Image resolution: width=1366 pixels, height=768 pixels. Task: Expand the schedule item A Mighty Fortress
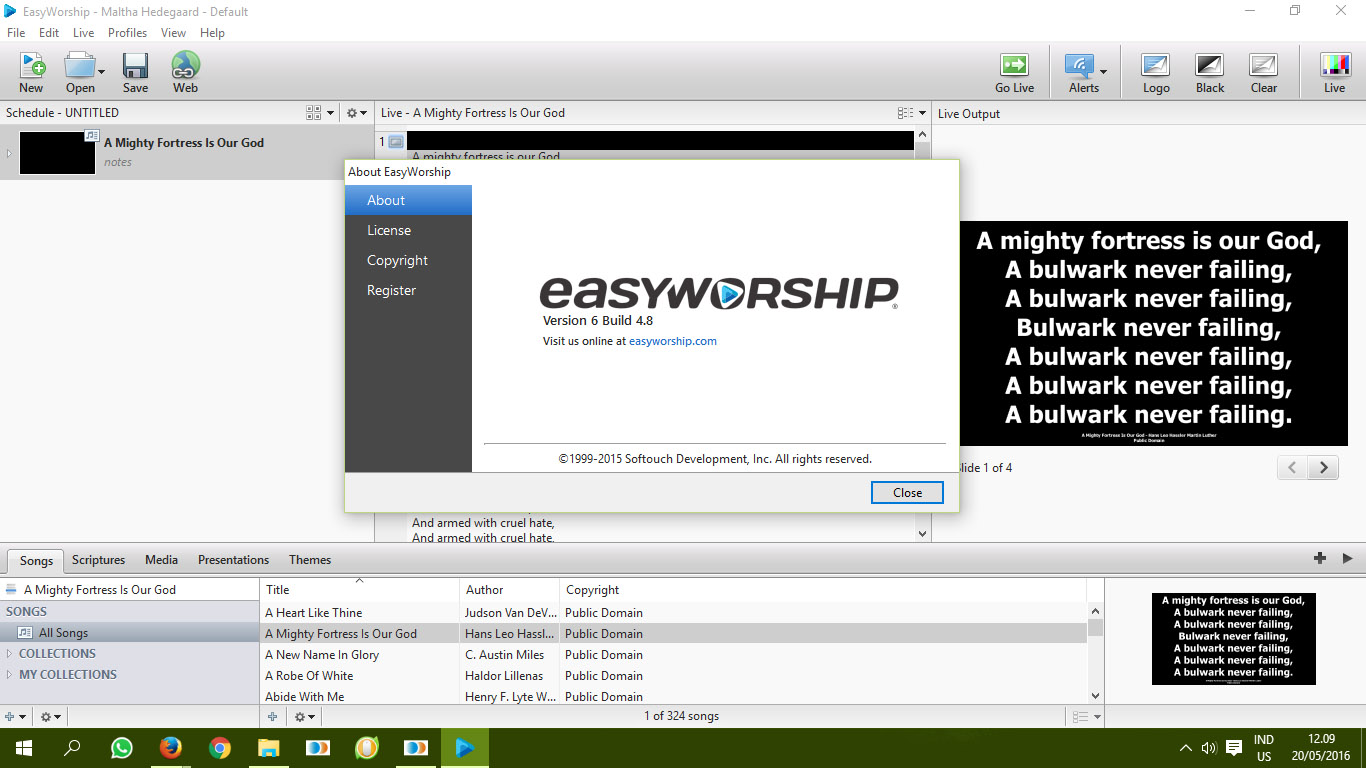(9, 153)
